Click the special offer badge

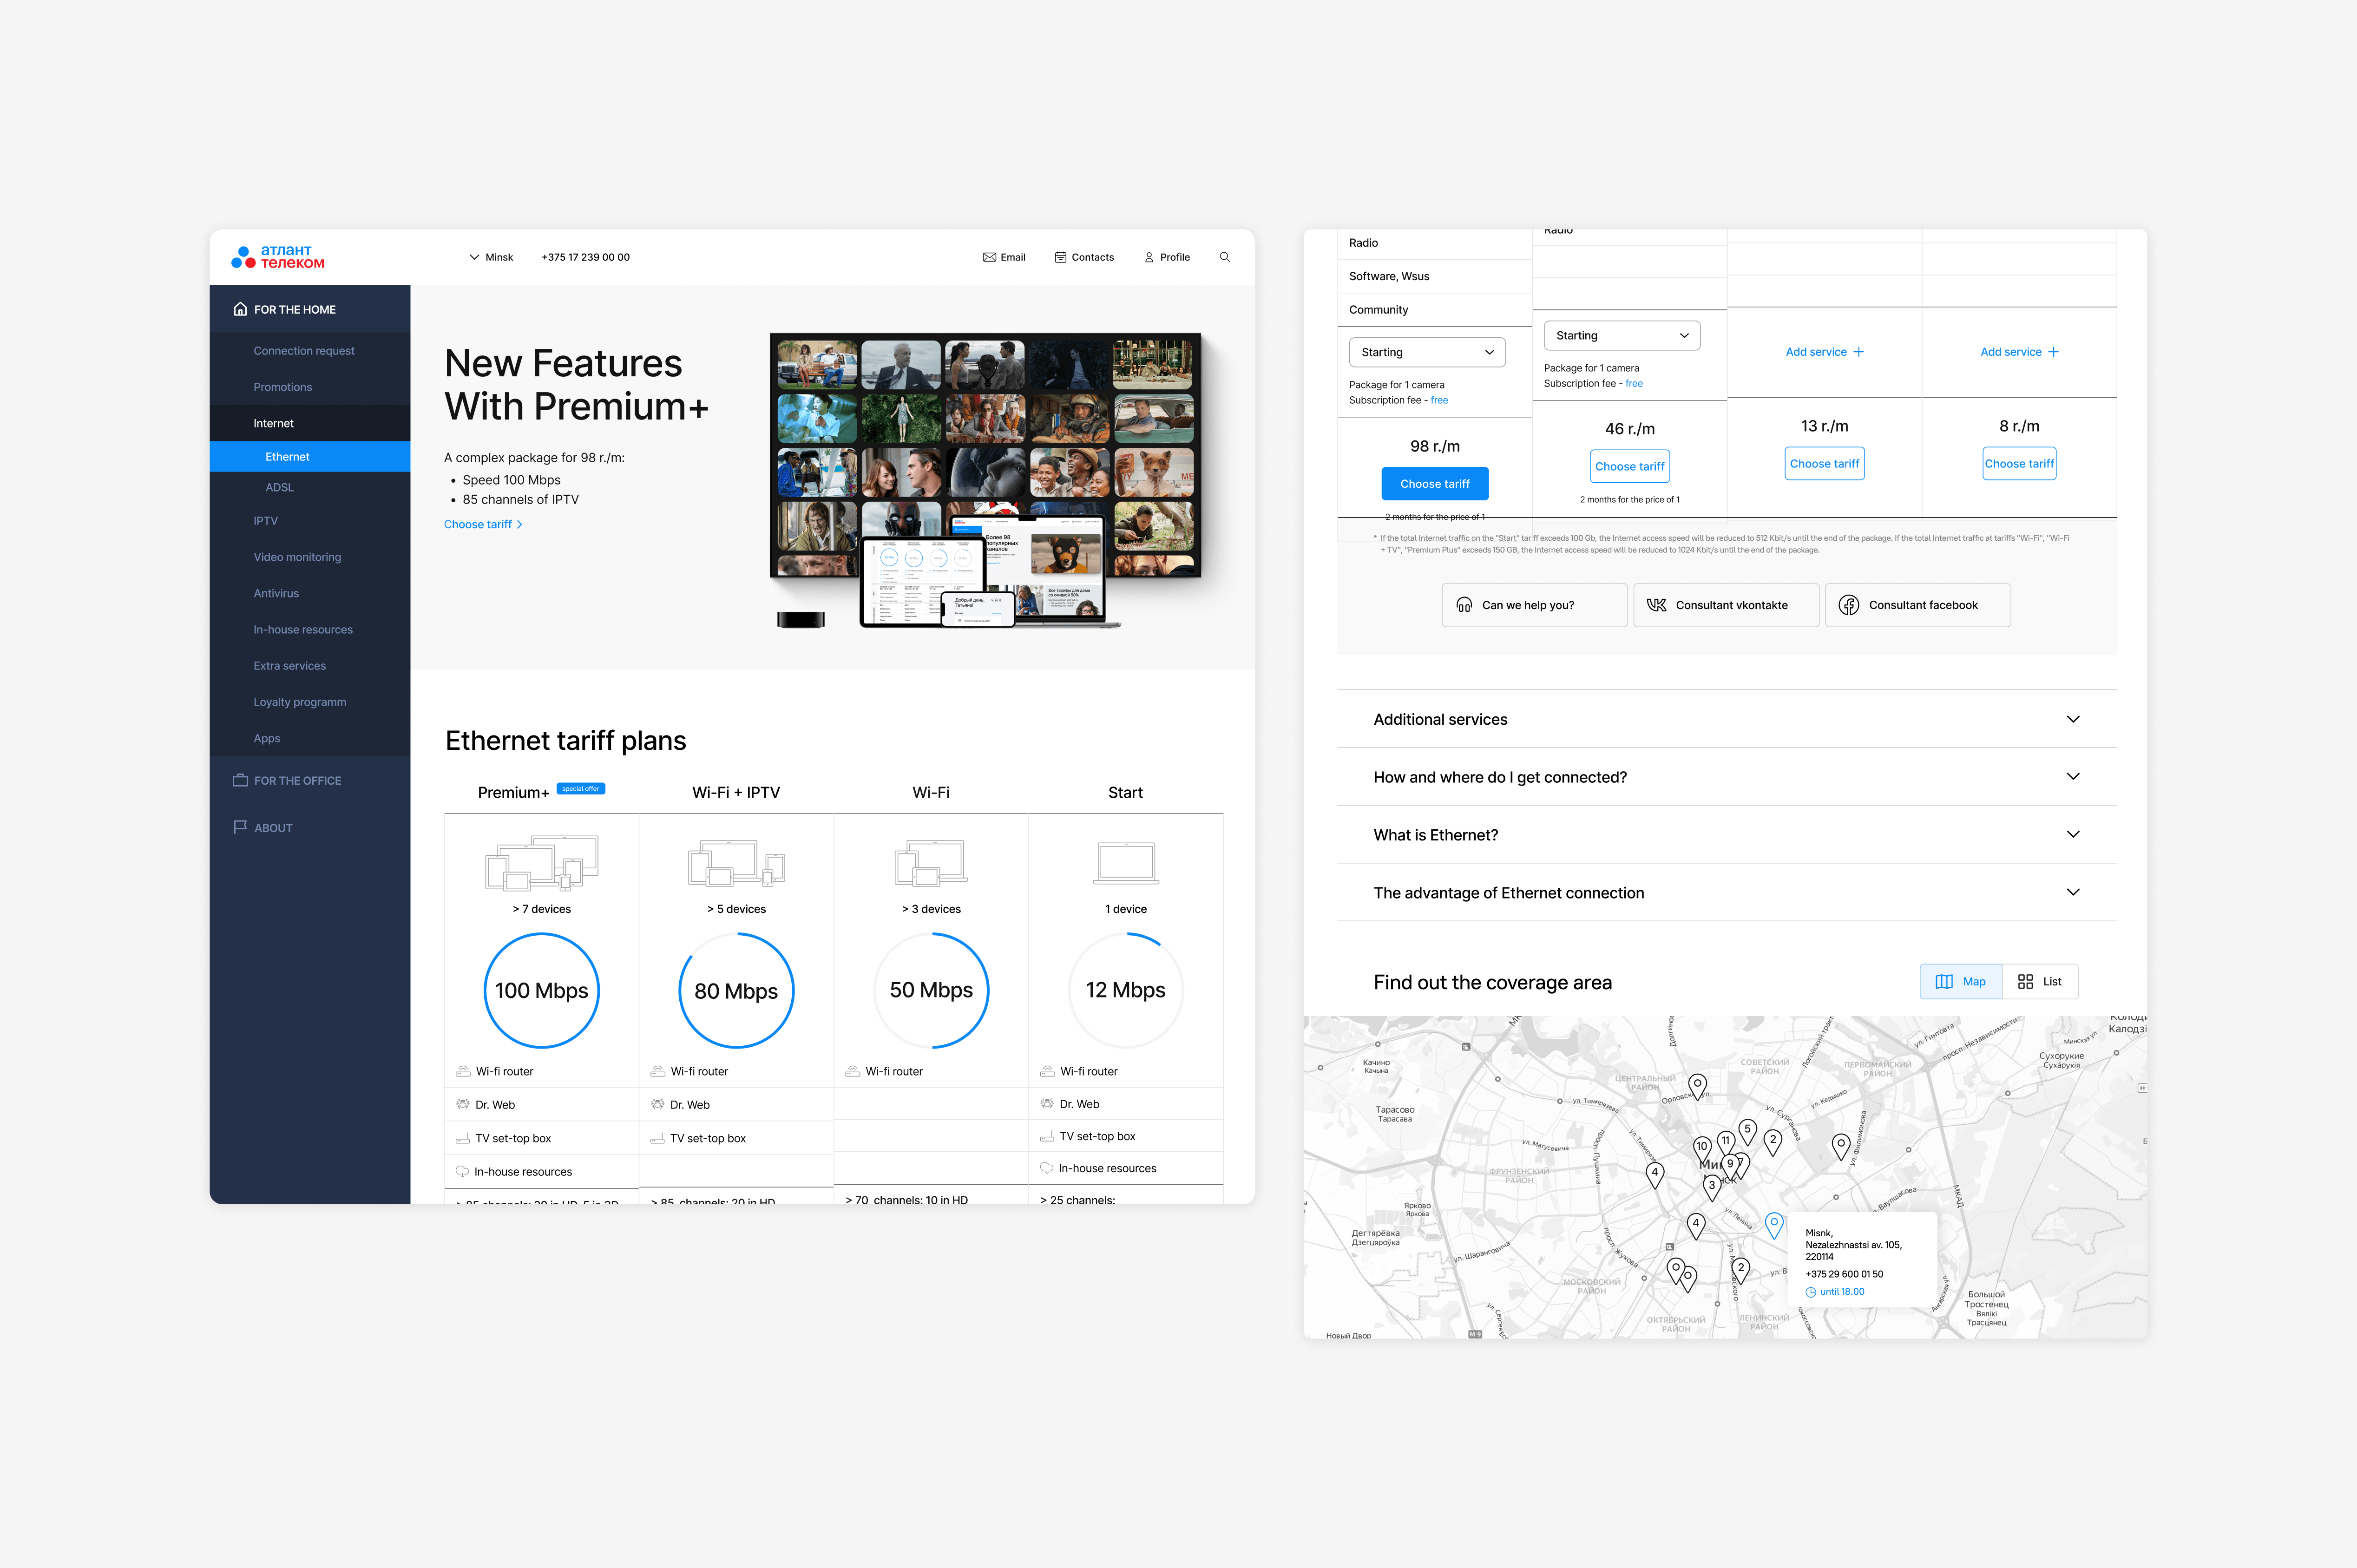tap(580, 789)
